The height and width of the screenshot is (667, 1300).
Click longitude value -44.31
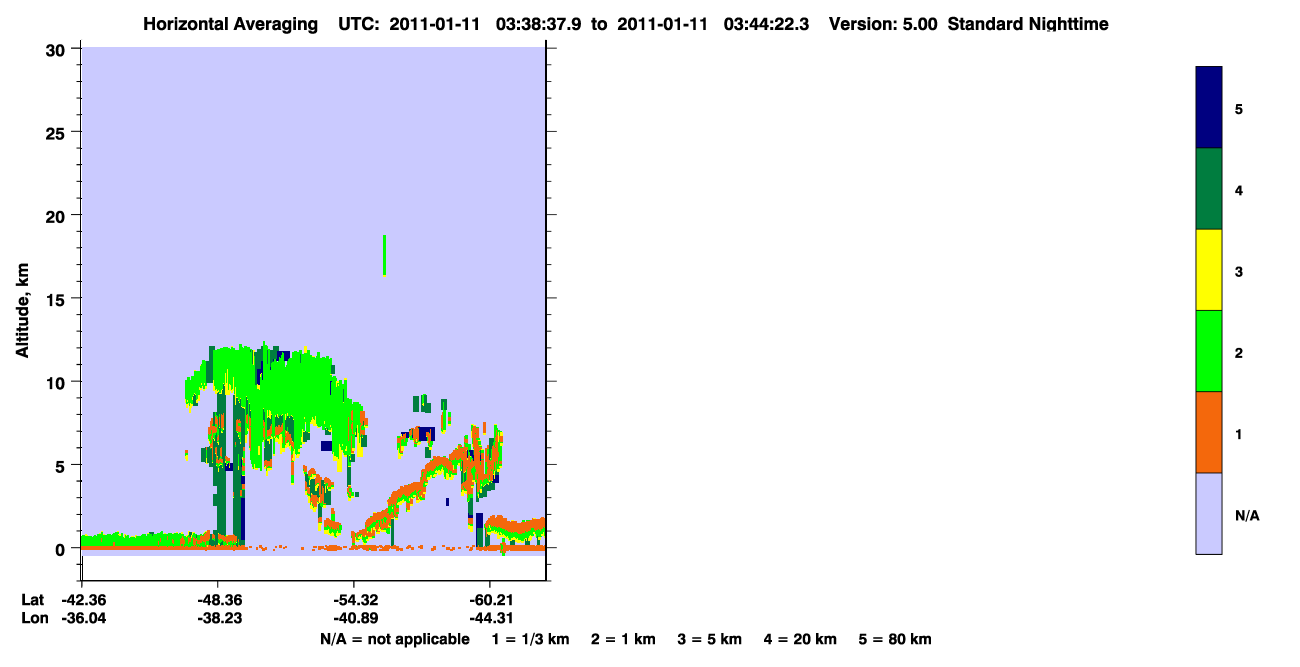pos(490,618)
